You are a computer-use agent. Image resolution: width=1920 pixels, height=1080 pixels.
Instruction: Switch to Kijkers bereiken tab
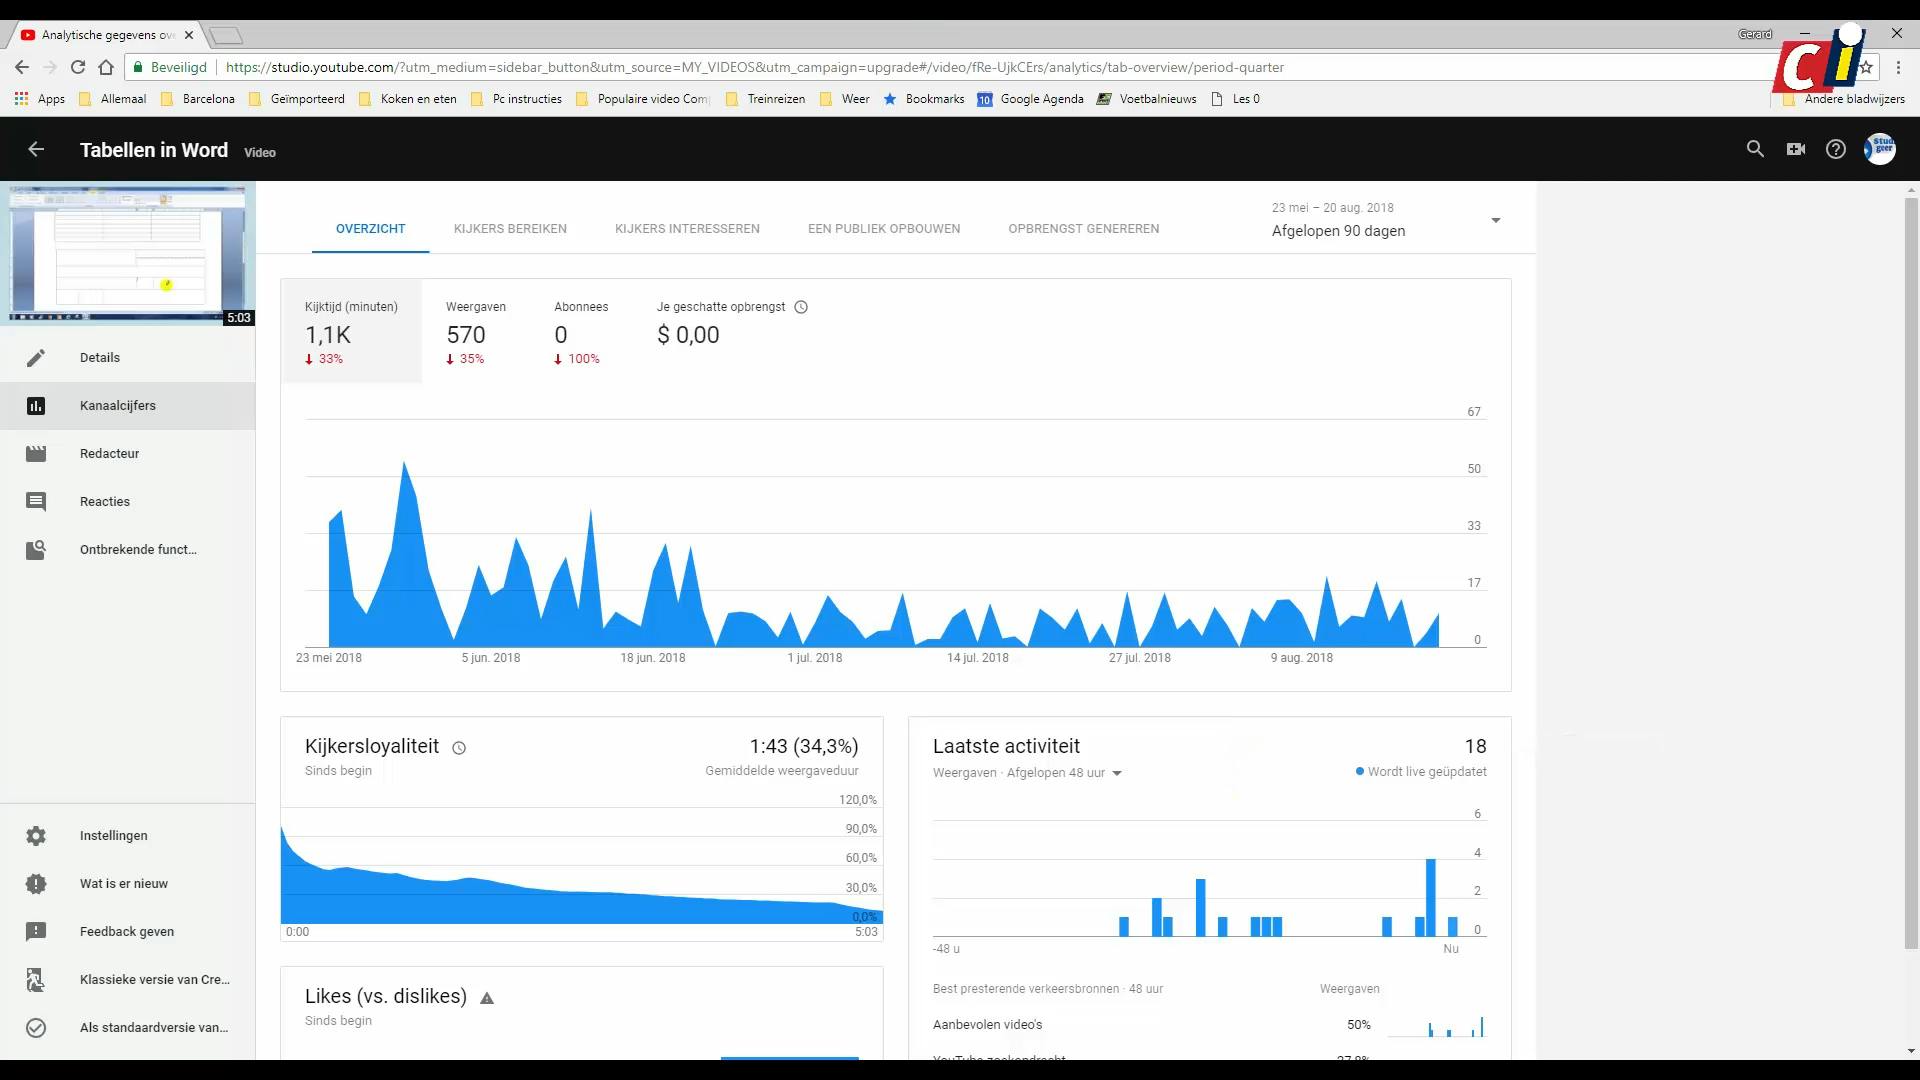[510, 229]
